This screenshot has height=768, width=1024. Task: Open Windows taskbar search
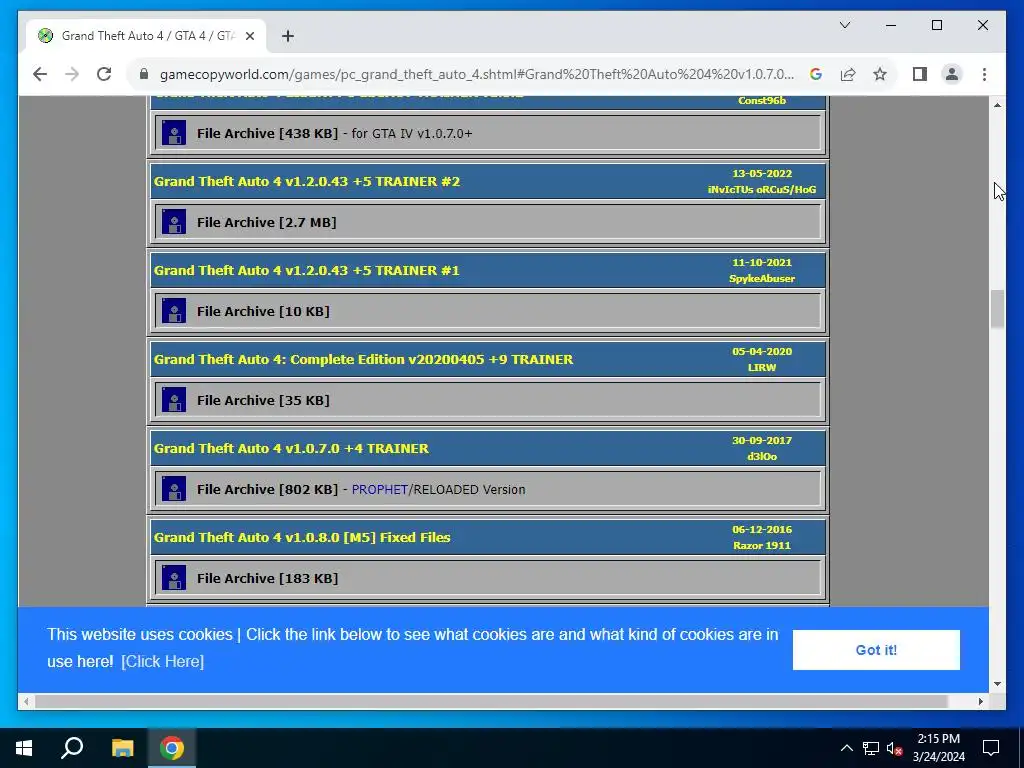(72, 748)
